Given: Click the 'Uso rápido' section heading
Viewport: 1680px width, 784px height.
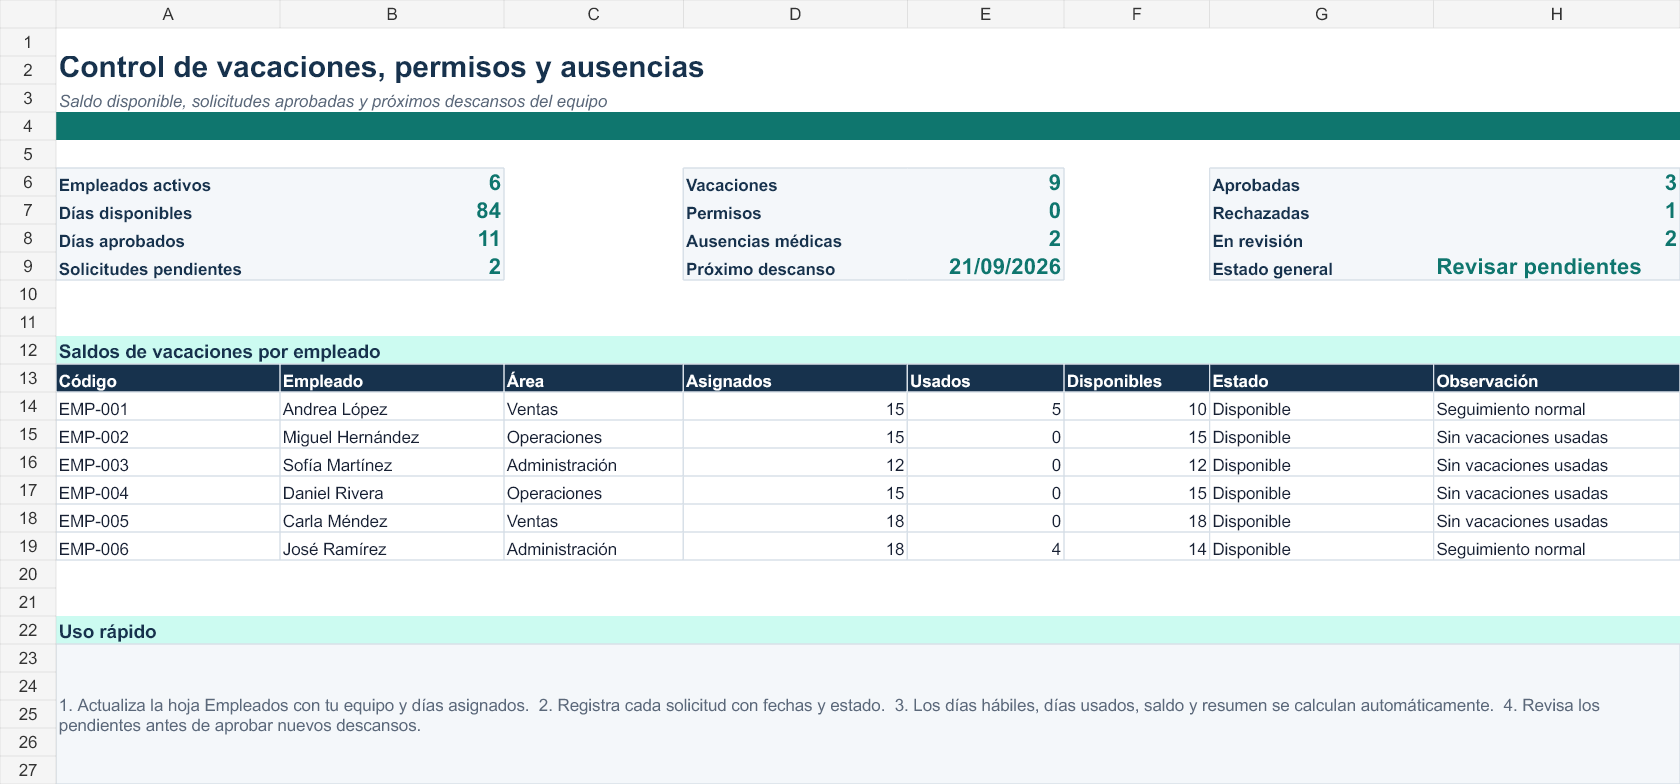Looking at the screenshot, I should point(107,631).
